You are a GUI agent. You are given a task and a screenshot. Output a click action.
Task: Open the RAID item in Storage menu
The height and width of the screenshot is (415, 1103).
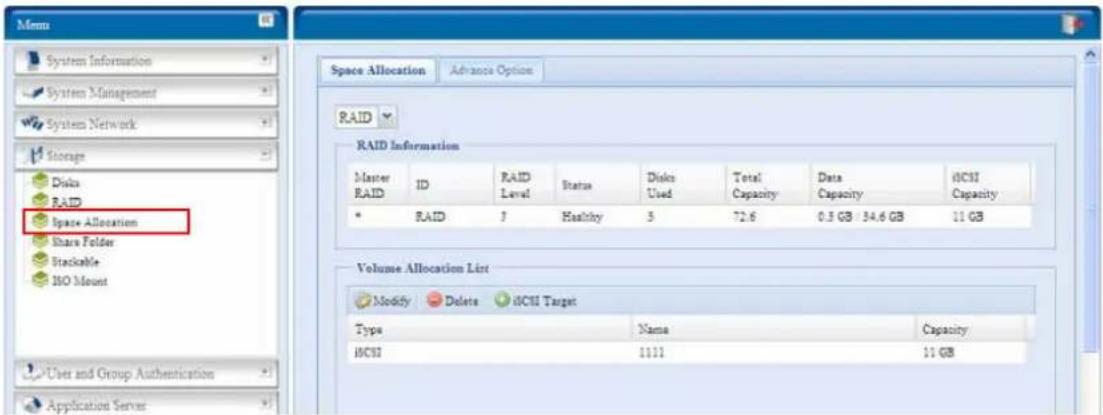tap(69, 203)
